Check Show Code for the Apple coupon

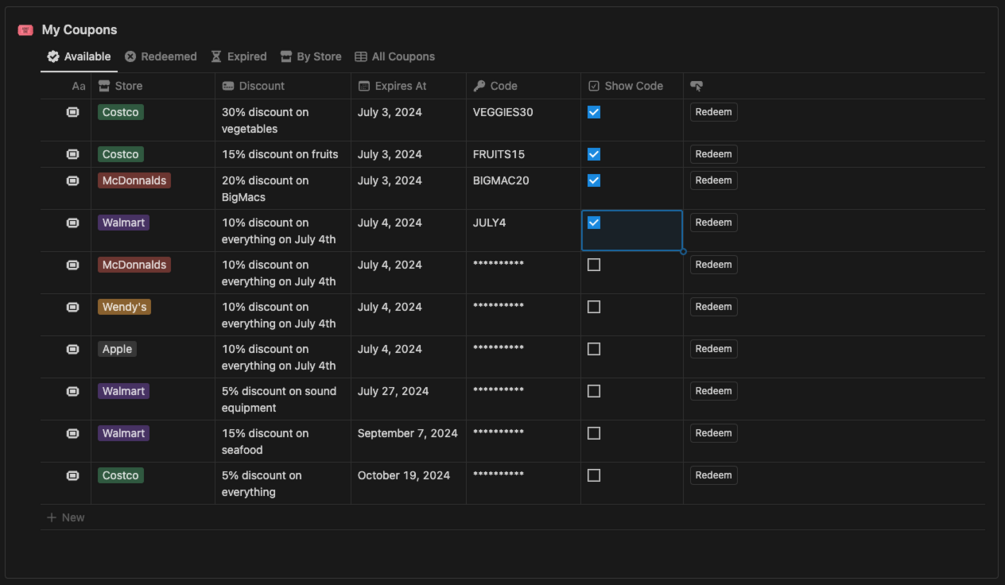594,349
